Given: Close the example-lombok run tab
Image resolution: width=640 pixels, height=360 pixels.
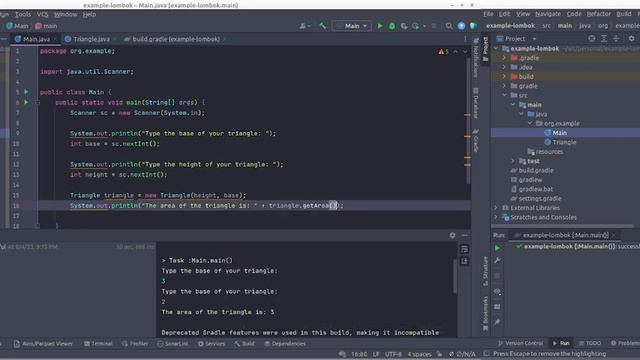Looking at the screenshot, I should [613, 235].
